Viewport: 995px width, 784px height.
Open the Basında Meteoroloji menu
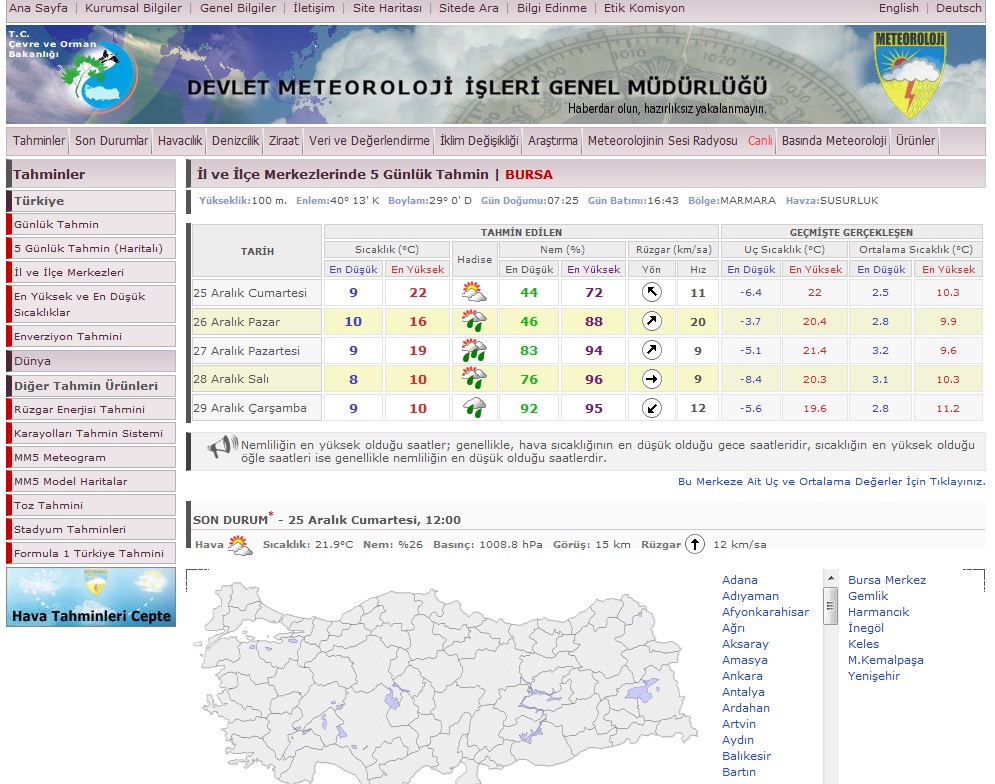pos(834,140)
